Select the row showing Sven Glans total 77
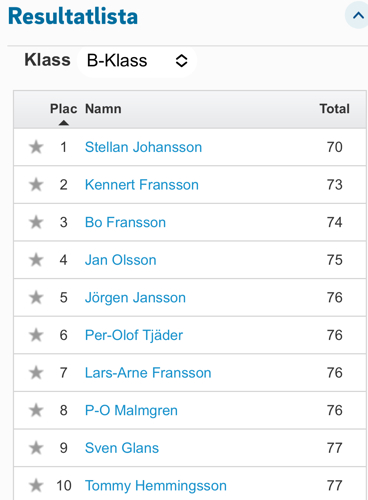368x500 pixels. click(x=190, y=448)
